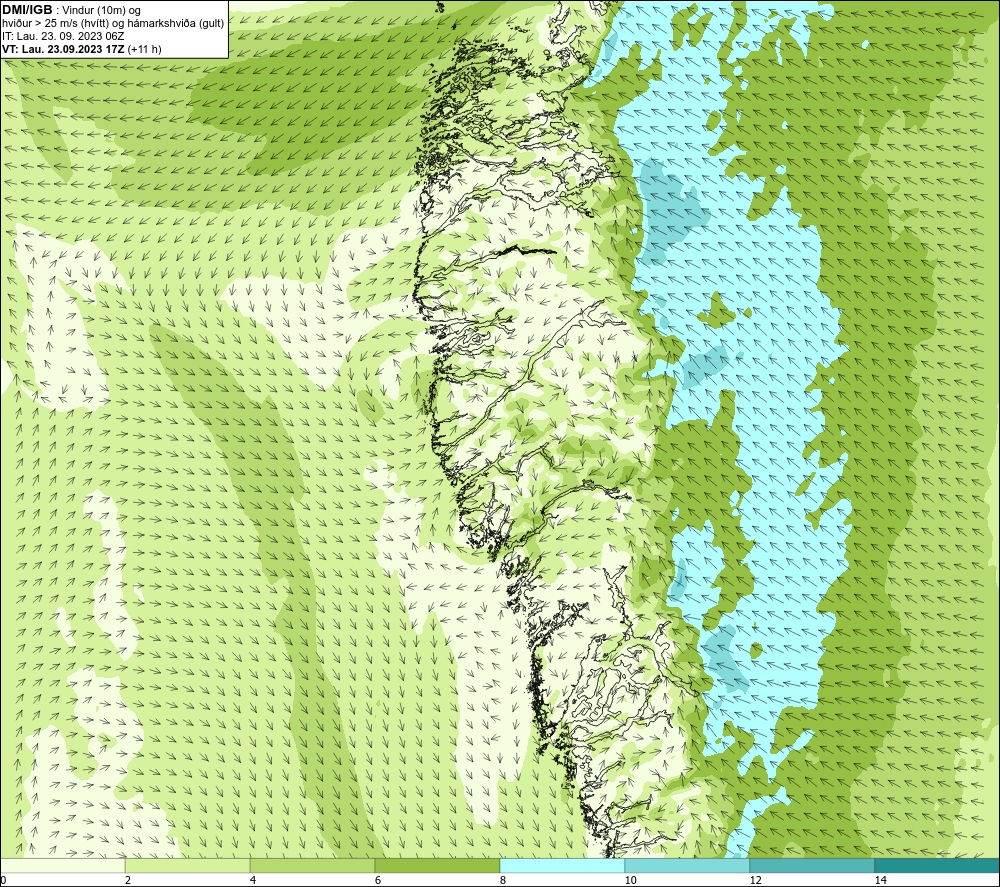Click the legend scale label '4'
The height and width of the screenshot is (887, 1000).
click(253, 880)
